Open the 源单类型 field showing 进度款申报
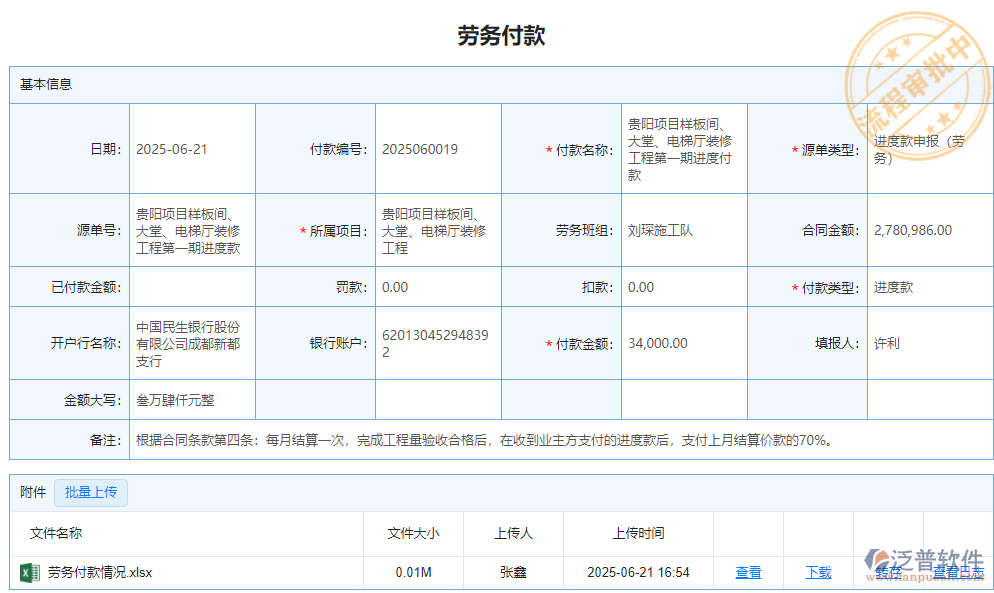The image size is (994, 593). click(926, 150)
